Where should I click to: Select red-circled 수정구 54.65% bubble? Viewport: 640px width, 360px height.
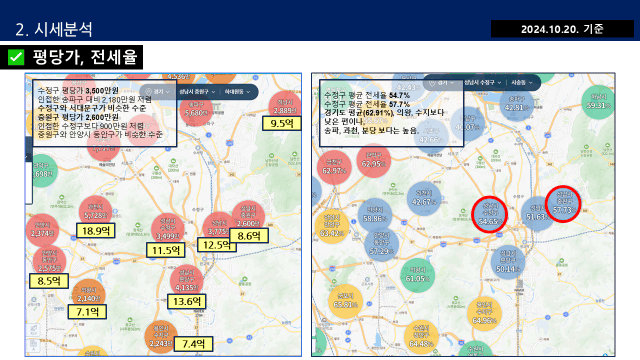pyautogui.click(x=489, y=214)
